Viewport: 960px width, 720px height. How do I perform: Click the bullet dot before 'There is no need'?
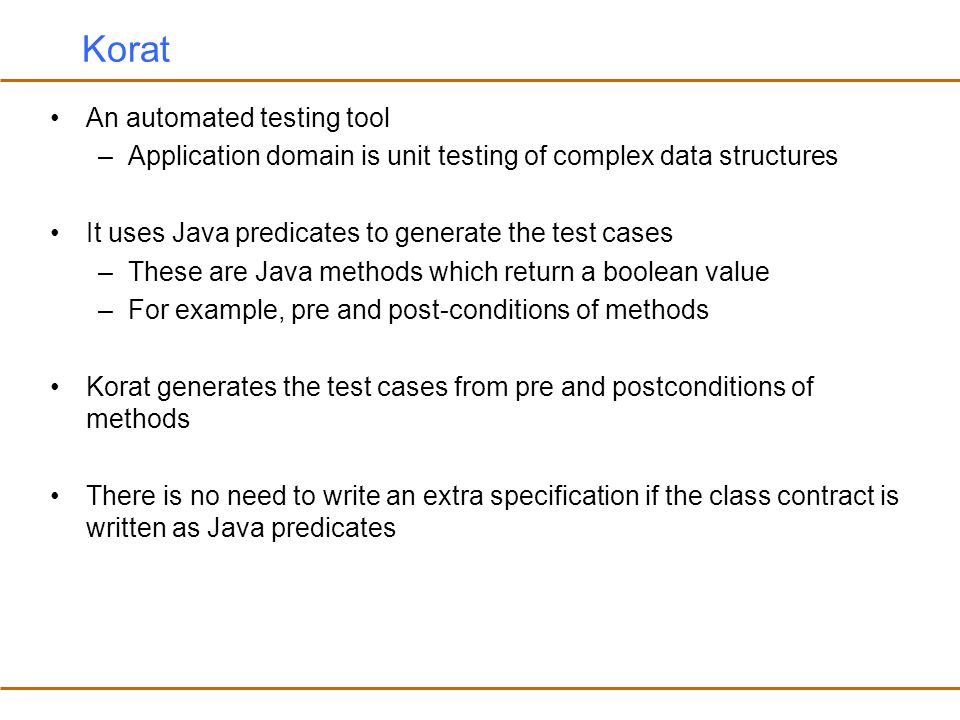[x=55, y=496]
